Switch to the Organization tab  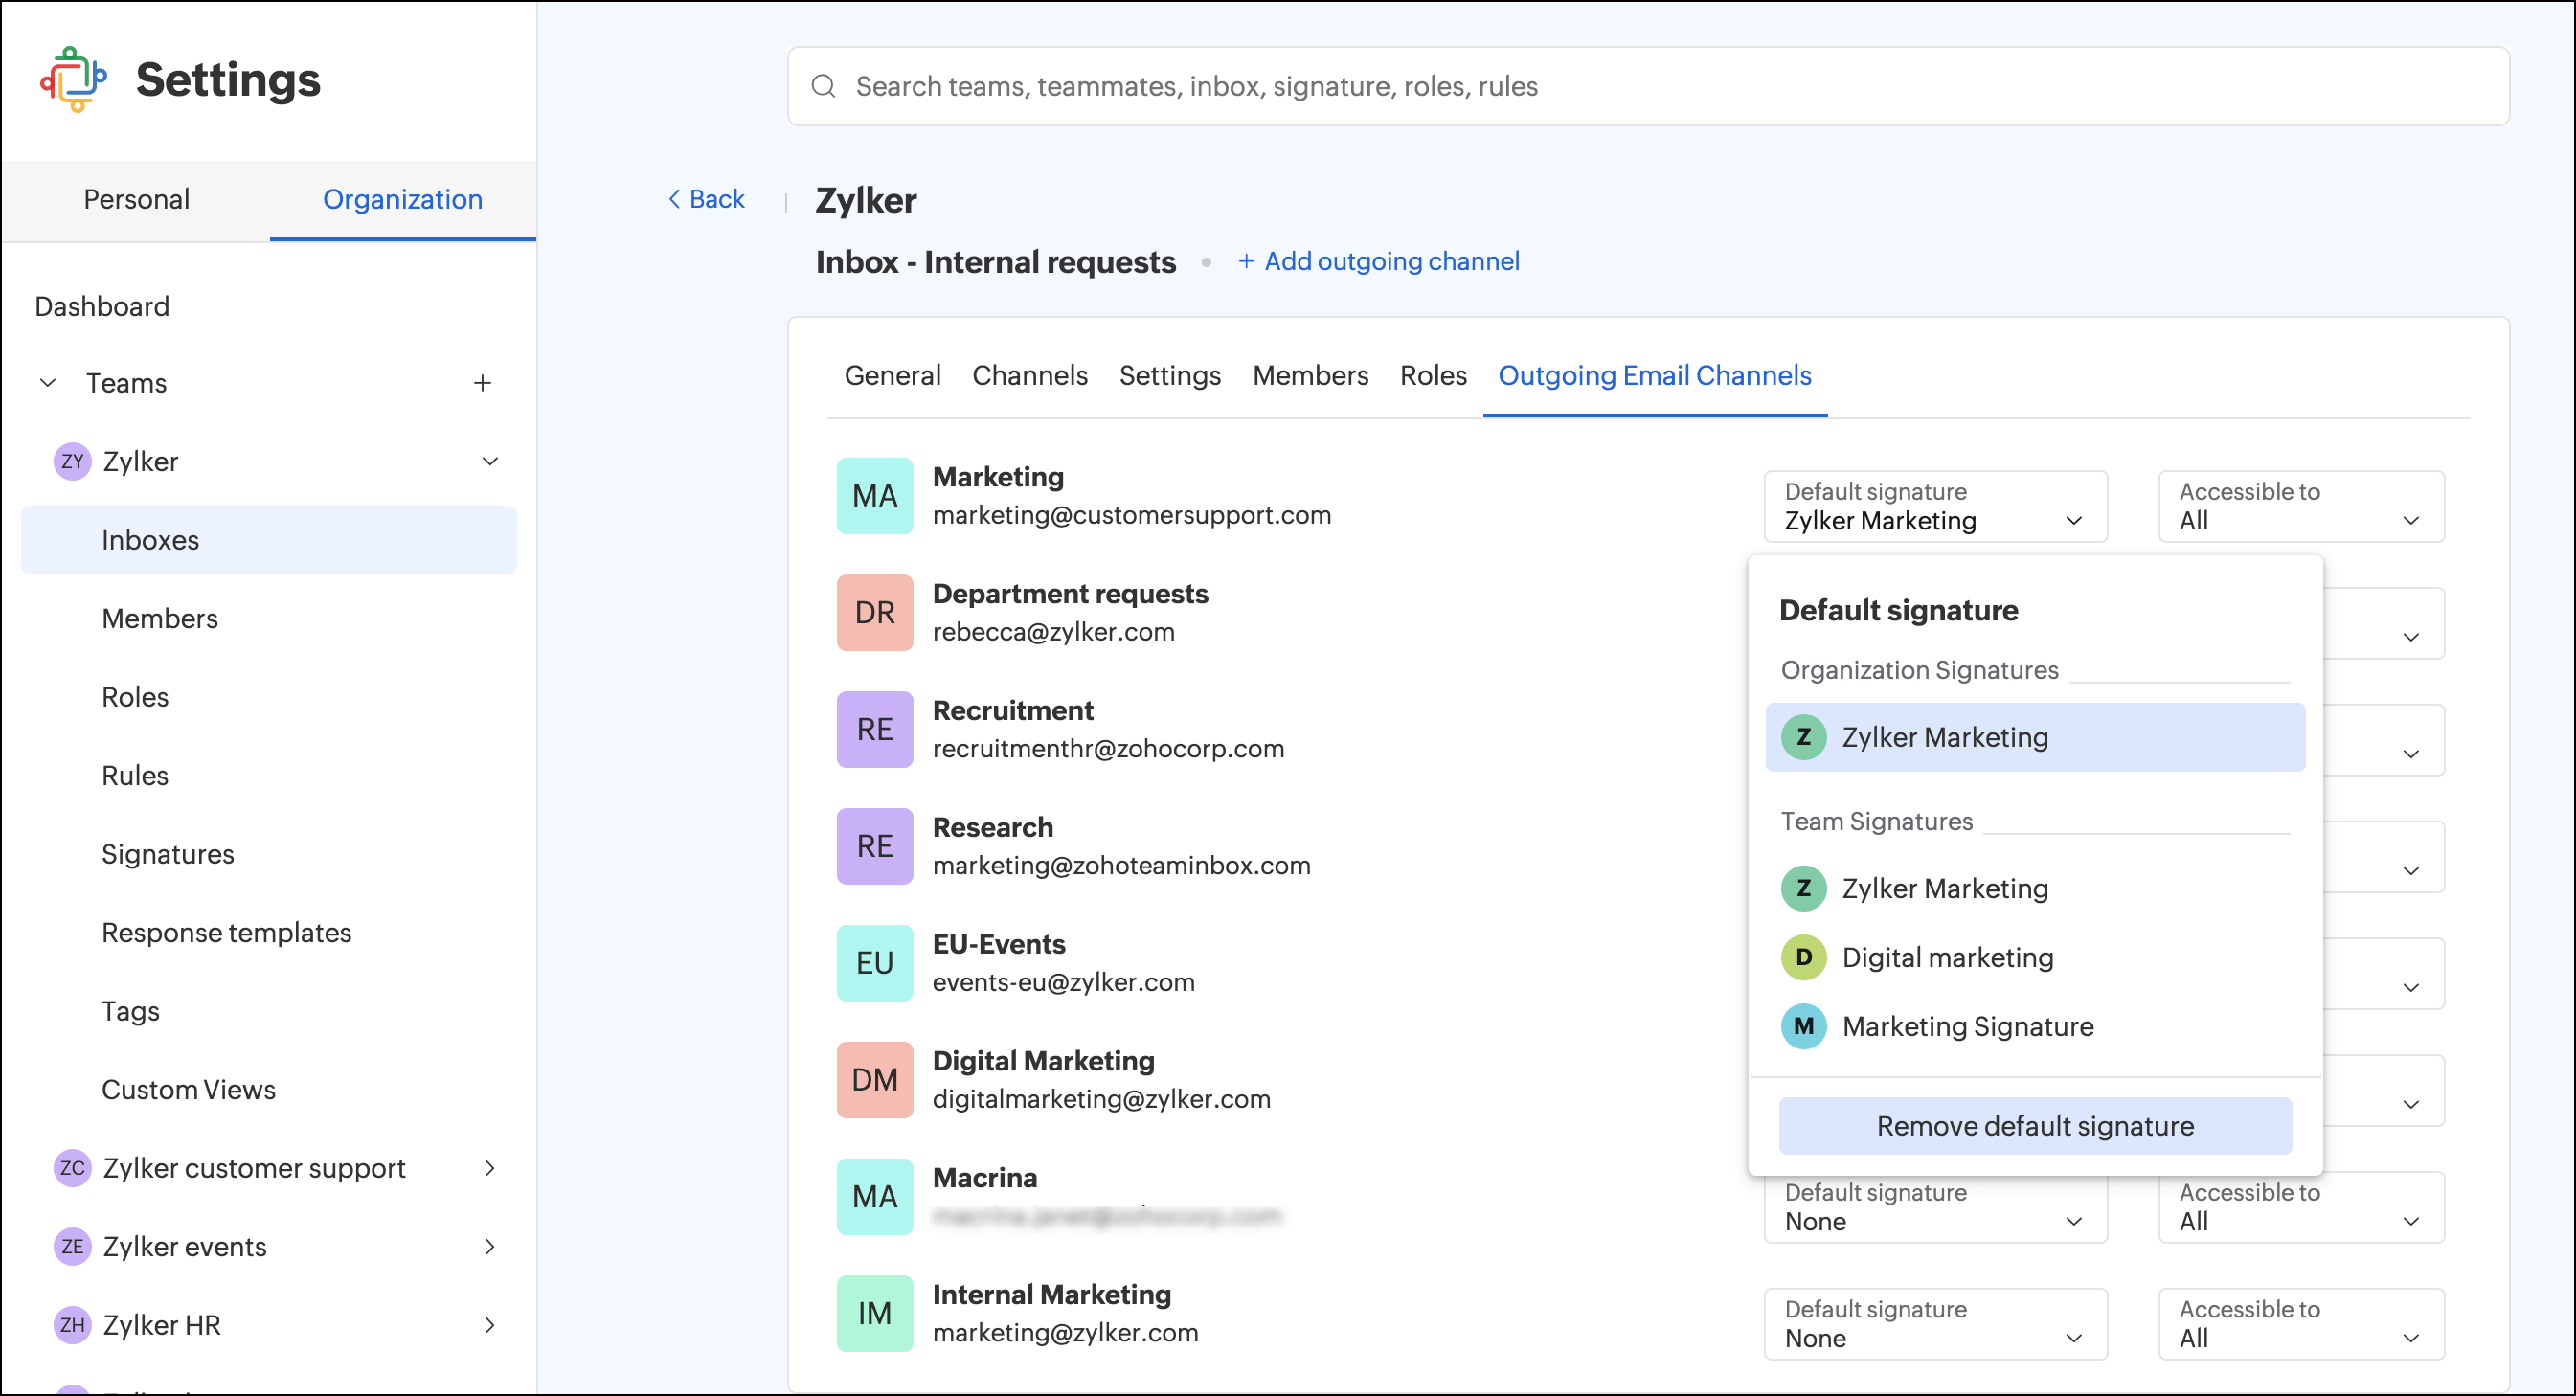pyautogui.click(x=403, y=199)
